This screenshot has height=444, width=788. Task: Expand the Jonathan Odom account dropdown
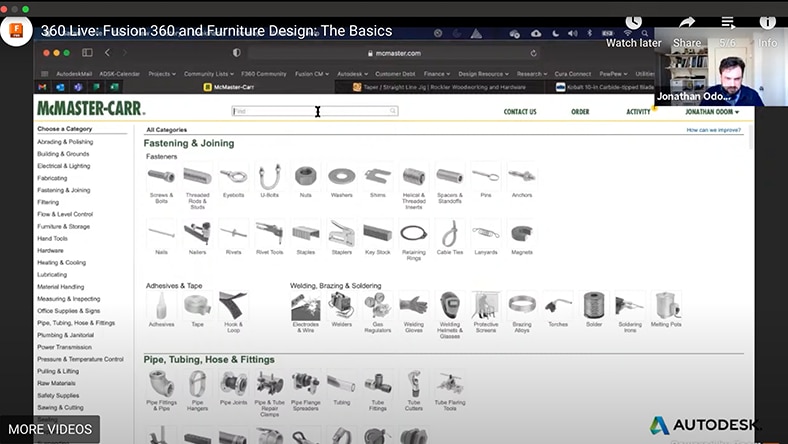[712, 112]
